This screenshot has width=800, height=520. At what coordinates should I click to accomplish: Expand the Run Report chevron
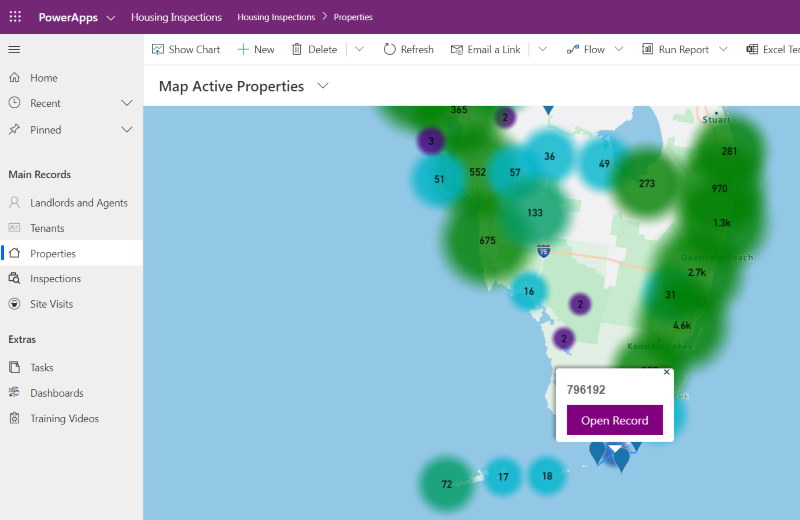(723, 49)
